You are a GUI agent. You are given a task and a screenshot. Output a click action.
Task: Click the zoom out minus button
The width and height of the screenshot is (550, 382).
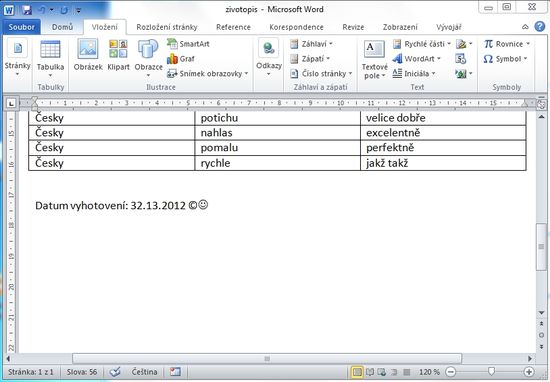pos(451,372)
